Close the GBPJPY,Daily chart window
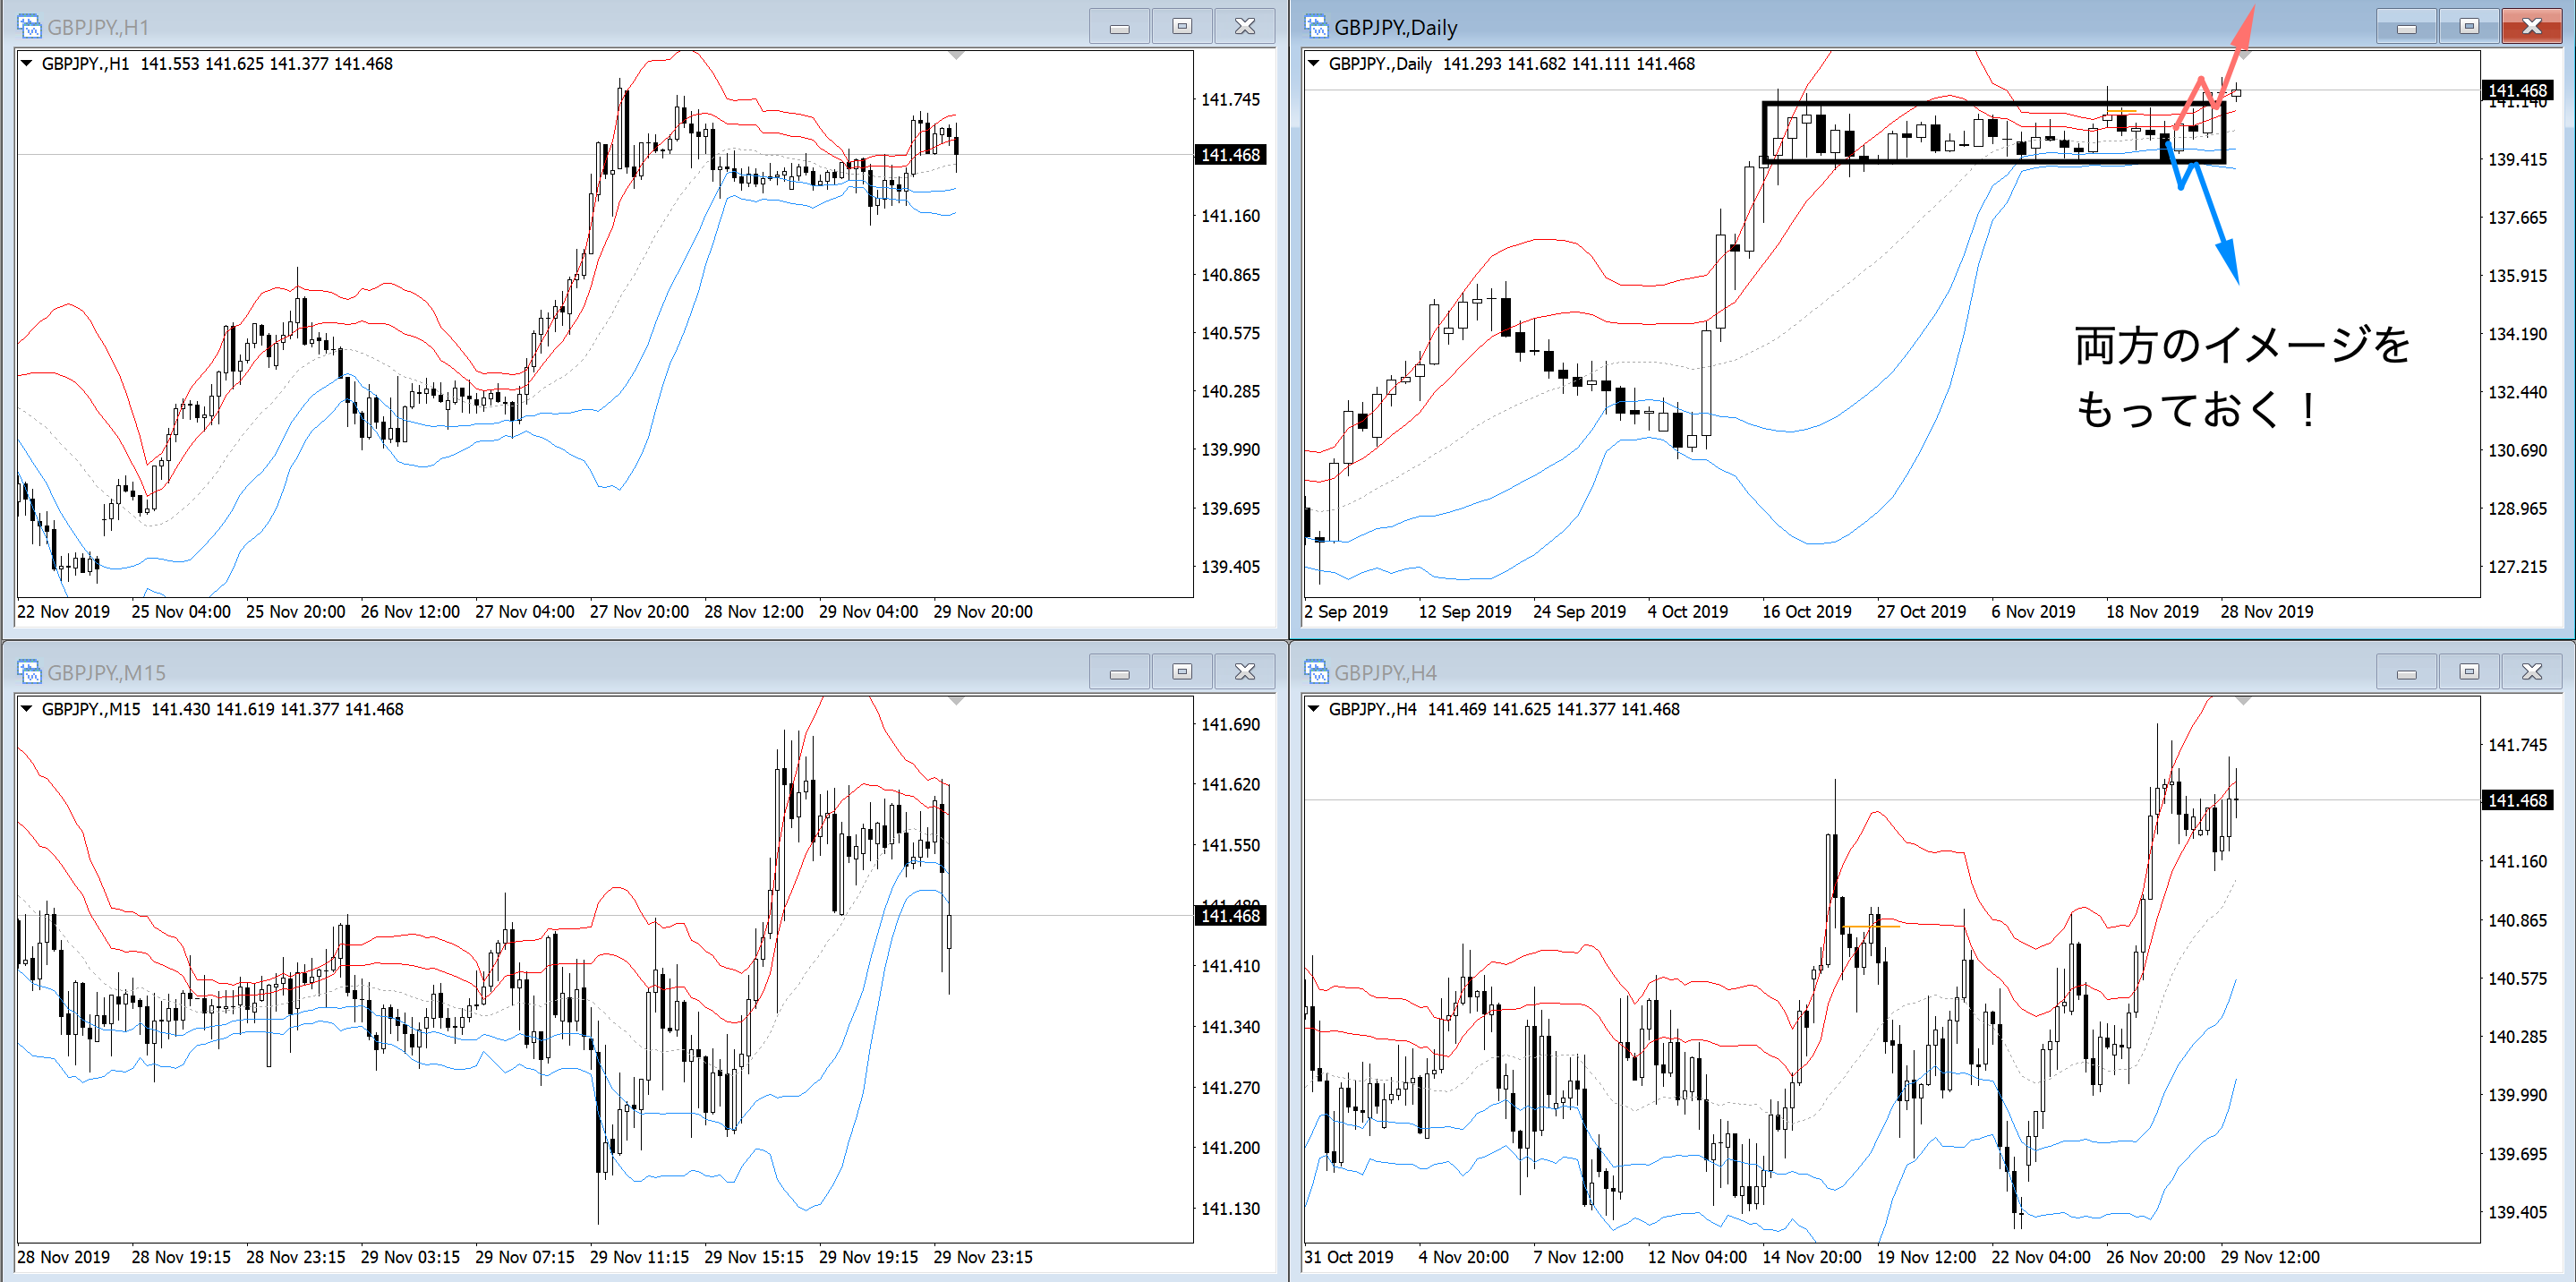2576x1282 pixels. click(x=2531, y=26)
